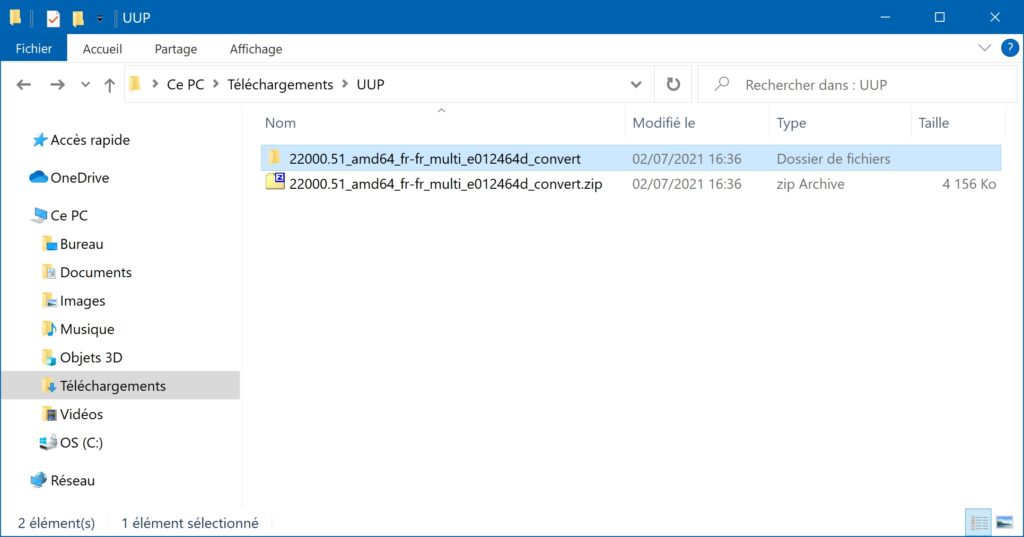
Task: Open the quick access toolbar customize dropdown
Action: [x=100, y=19]
